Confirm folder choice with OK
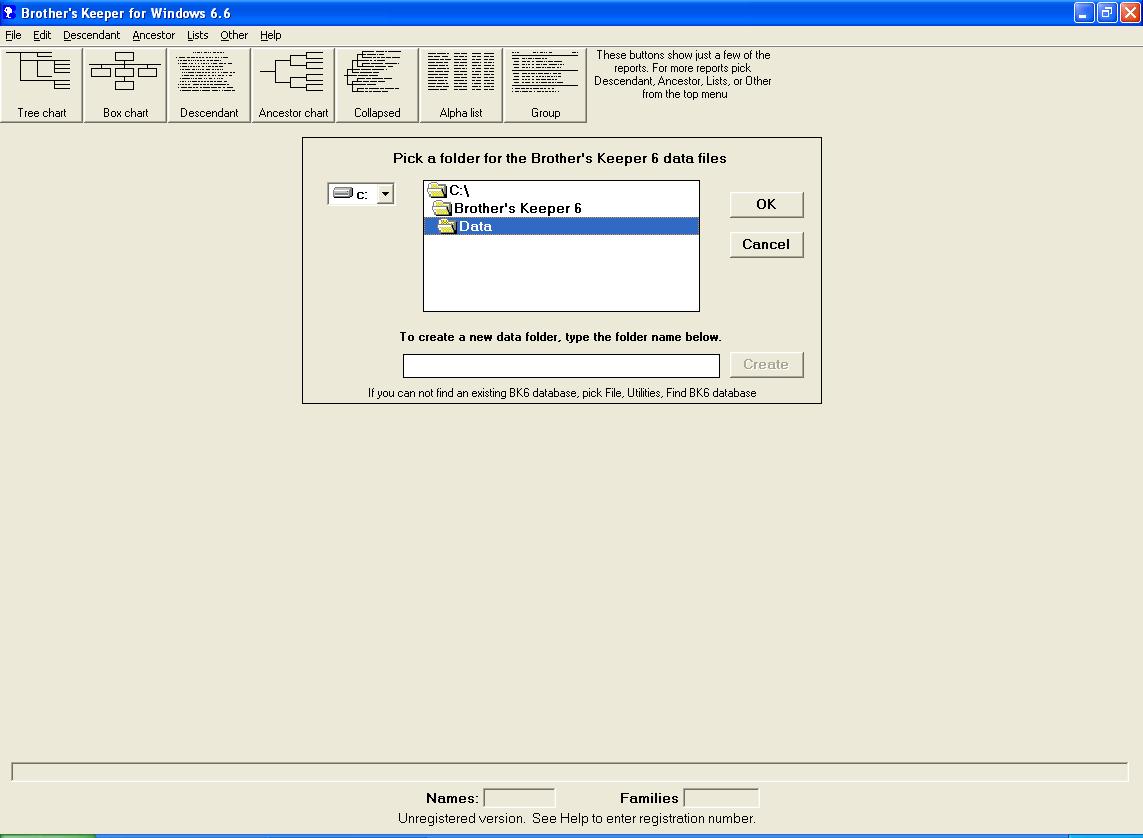The image size is (1143, 838). (x=766, y=204)
